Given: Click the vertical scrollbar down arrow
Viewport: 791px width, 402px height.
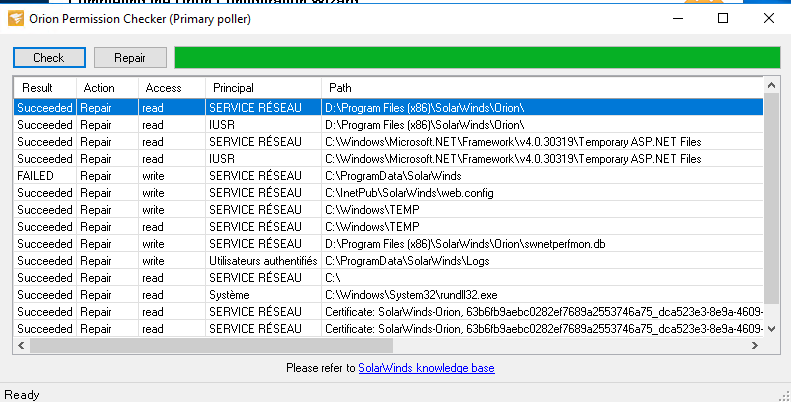Looking at the screenshot, I should click(771, 329).
